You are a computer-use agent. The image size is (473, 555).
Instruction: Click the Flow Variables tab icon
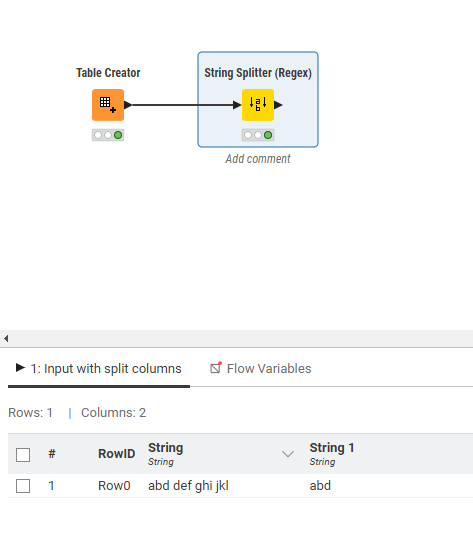pos(216,368)
